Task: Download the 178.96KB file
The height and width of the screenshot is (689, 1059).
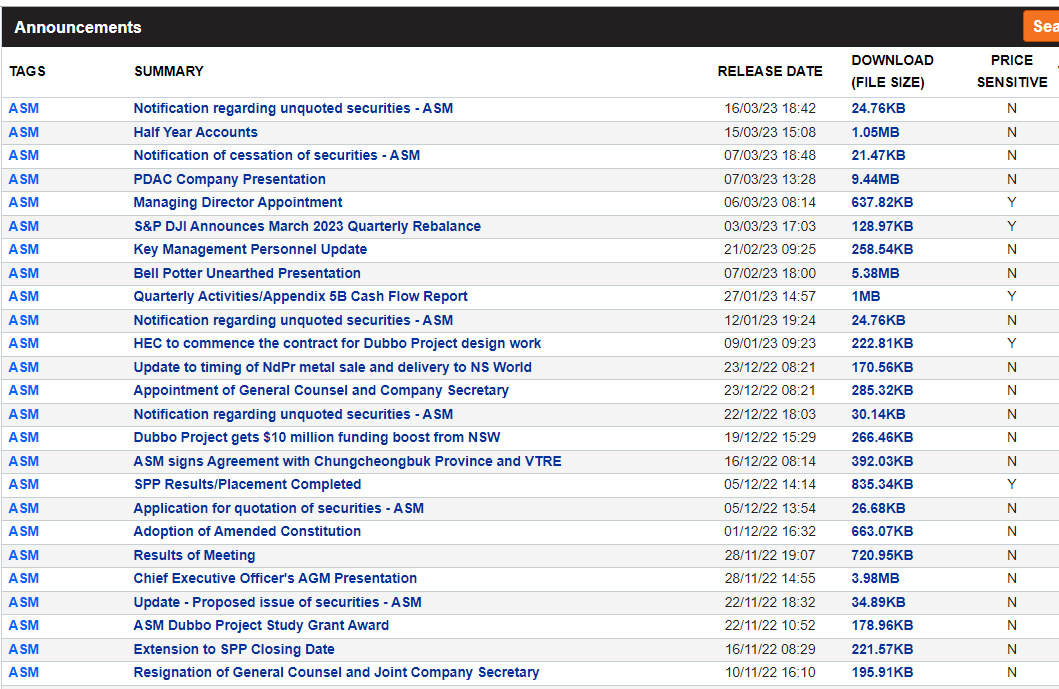Action: 882,626
